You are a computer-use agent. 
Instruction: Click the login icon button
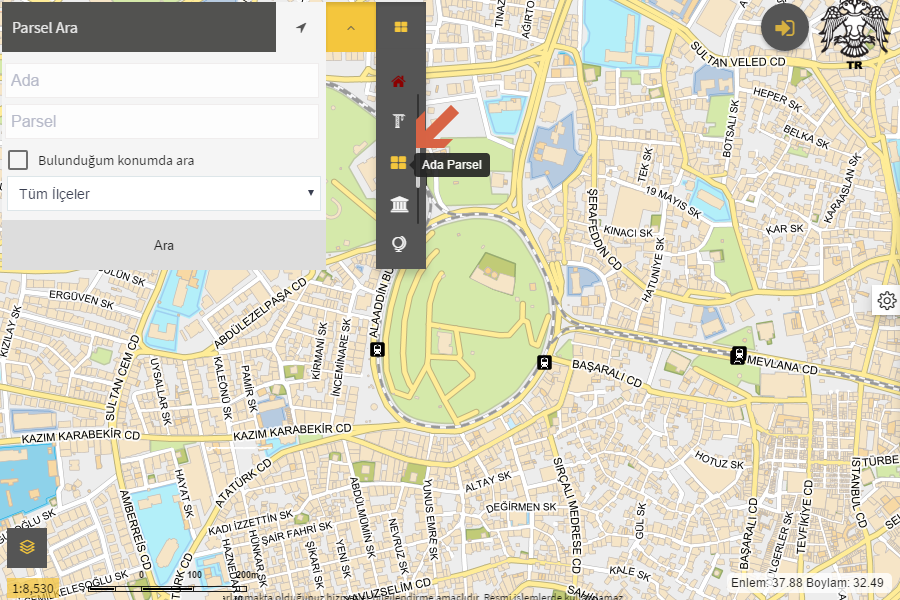(x=785, y=28)
